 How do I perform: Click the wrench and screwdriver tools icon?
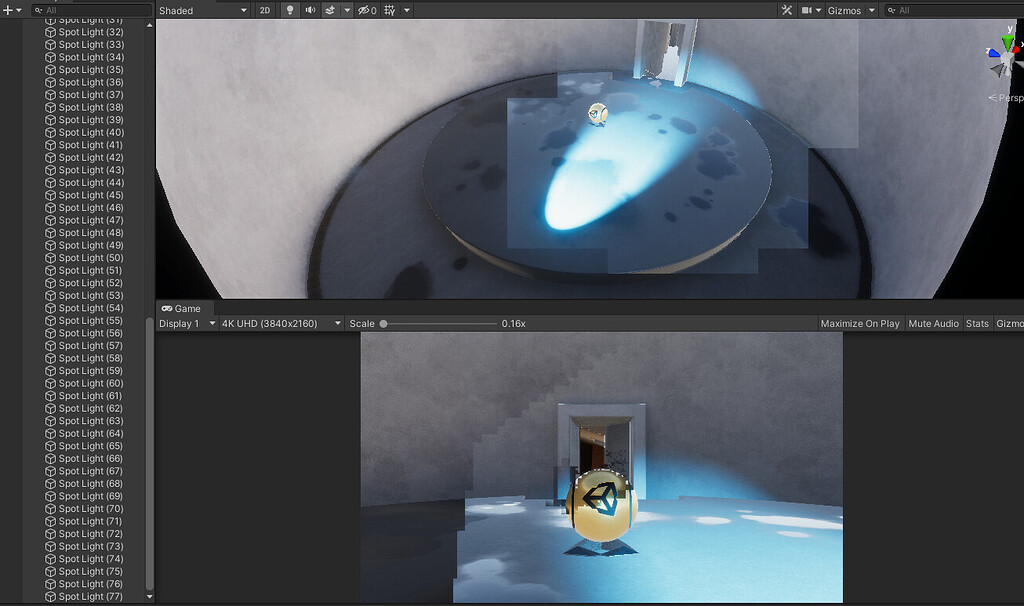tap(786, 10)
